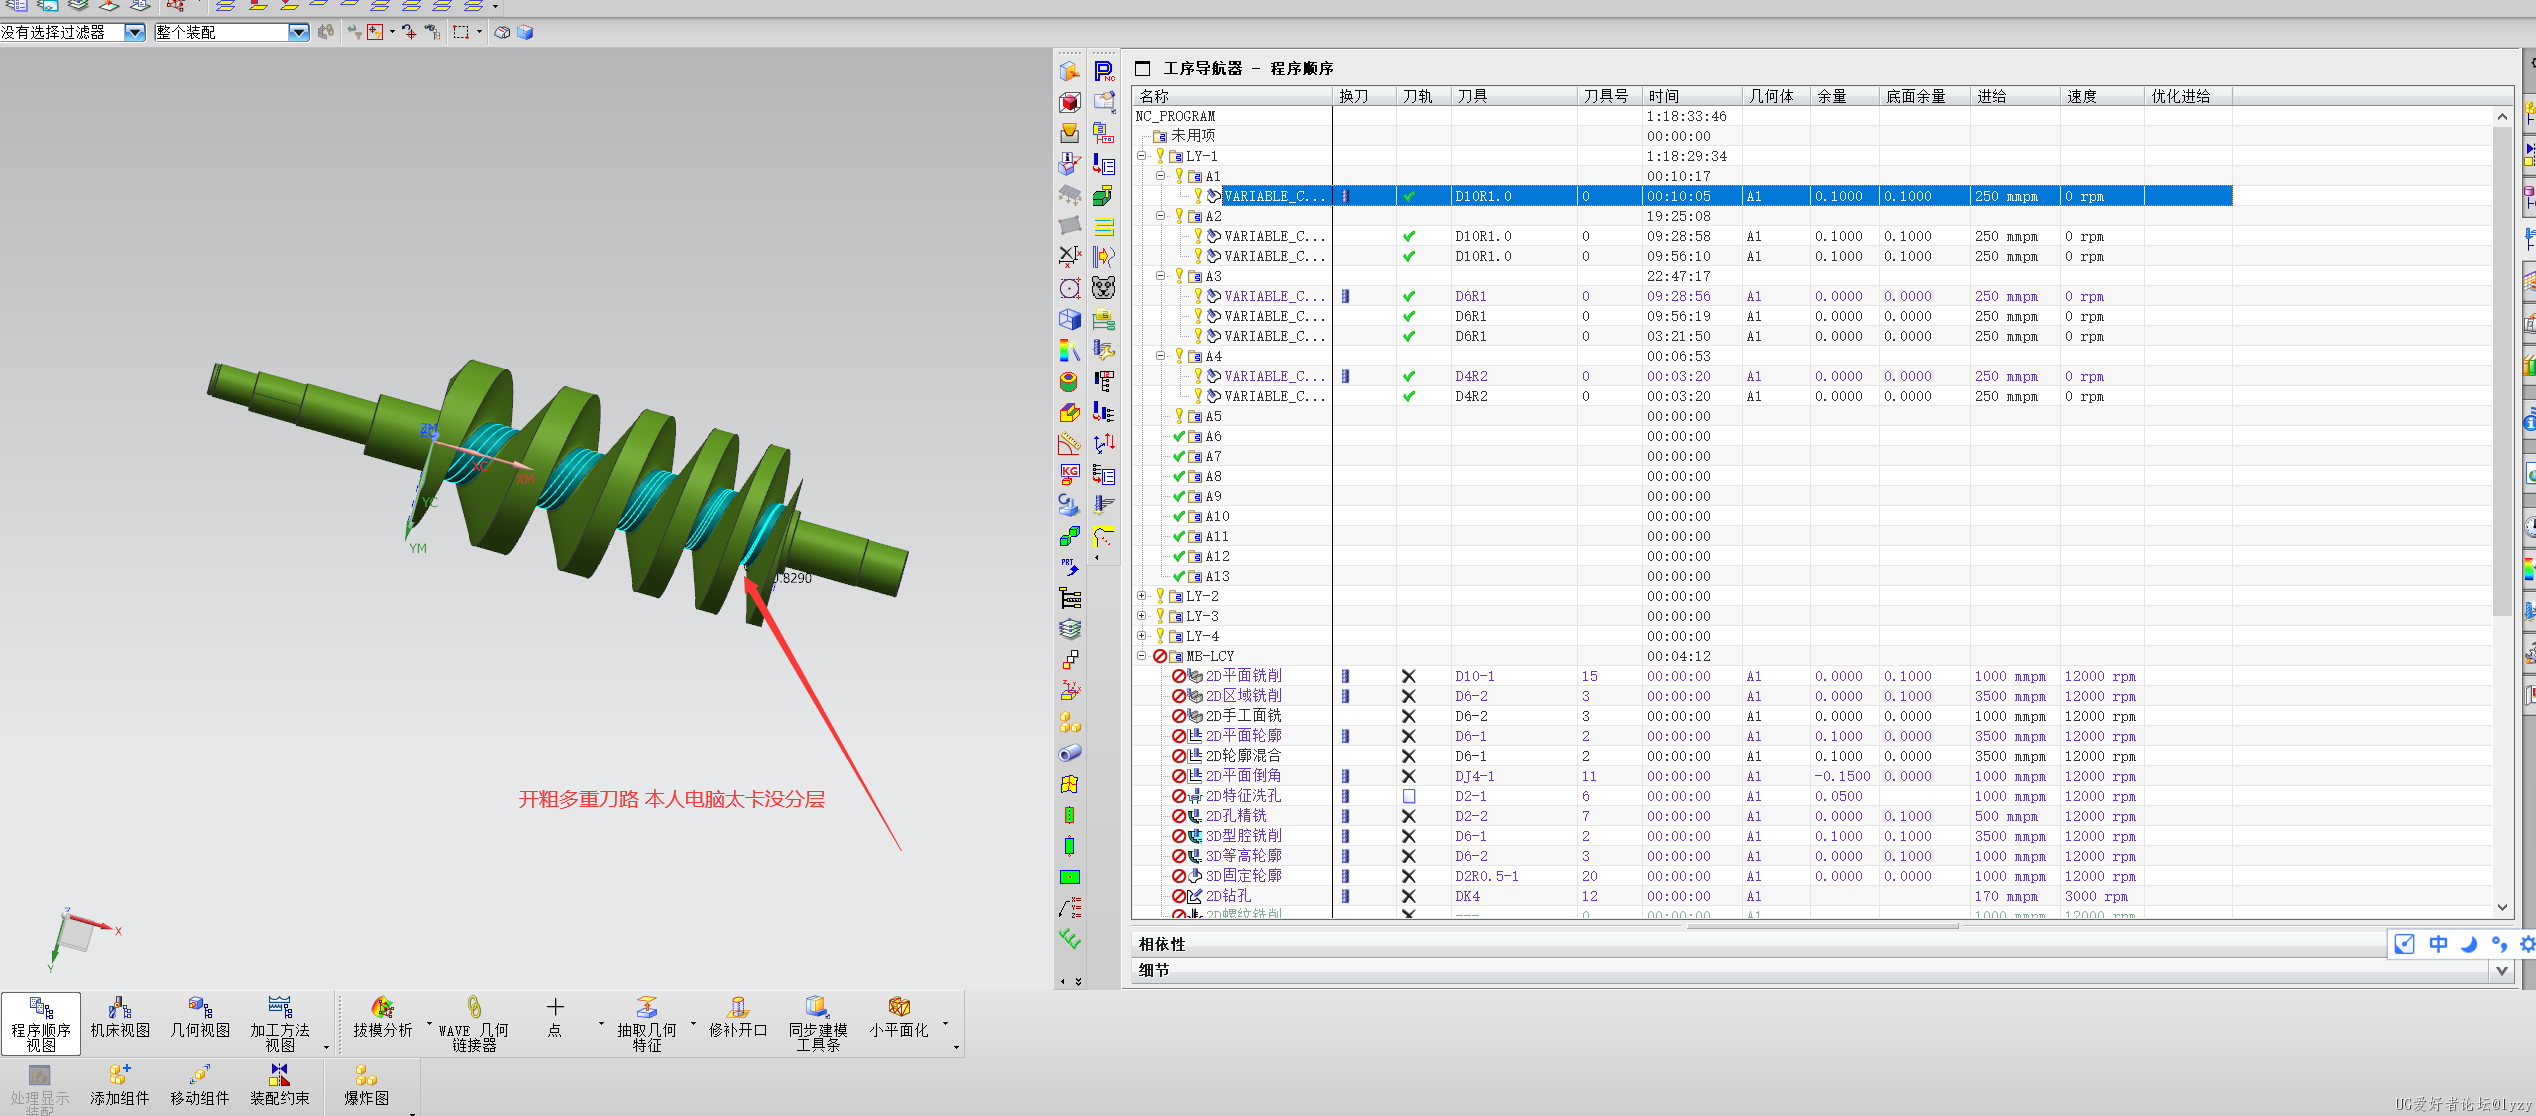Viewport: 2536px width, 1116px height.
Task: Select the 2D平面铣削 operation
Action: tap(1243, 676)
